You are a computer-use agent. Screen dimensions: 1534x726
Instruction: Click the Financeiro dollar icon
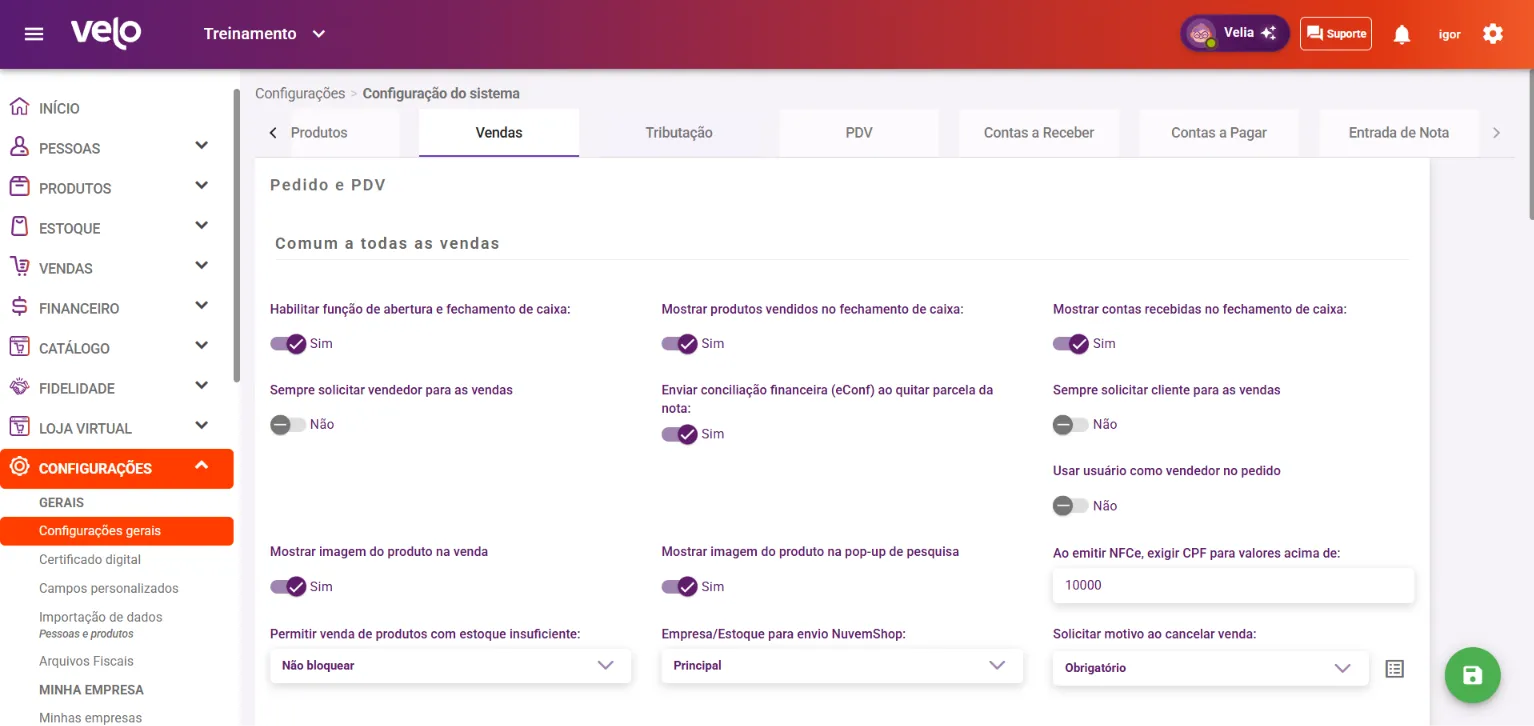coord(19,307)
